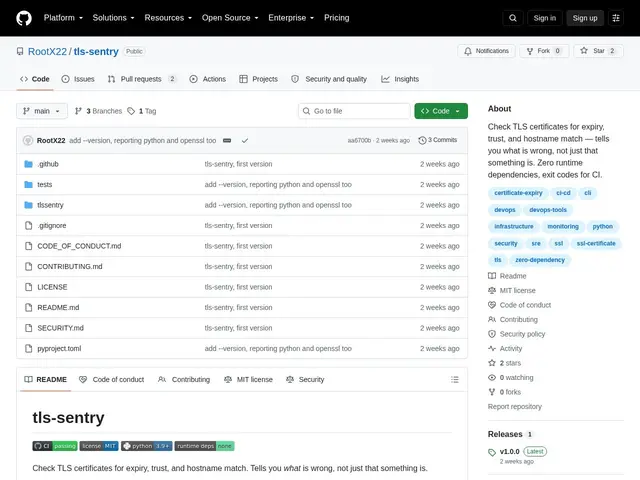View 0 watching link in sidebar
Image resolution: width=640 pixels, height=480 pixels.
pos(511,378)
